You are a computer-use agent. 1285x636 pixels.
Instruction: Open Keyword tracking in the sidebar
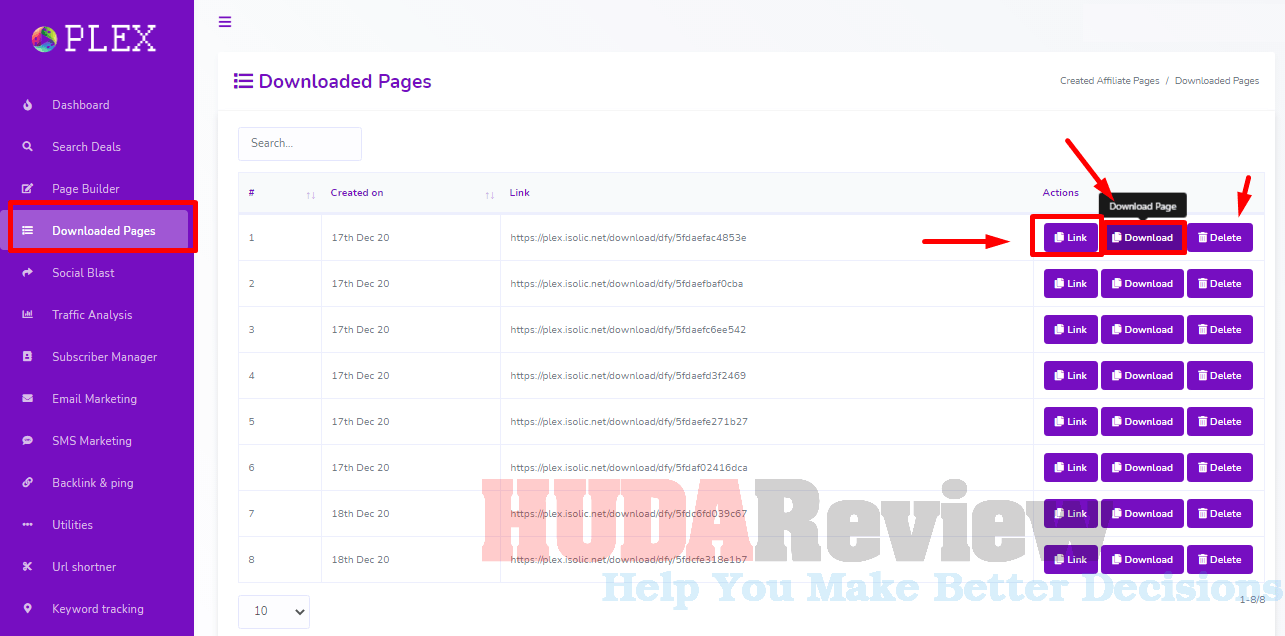coord(98,609)
